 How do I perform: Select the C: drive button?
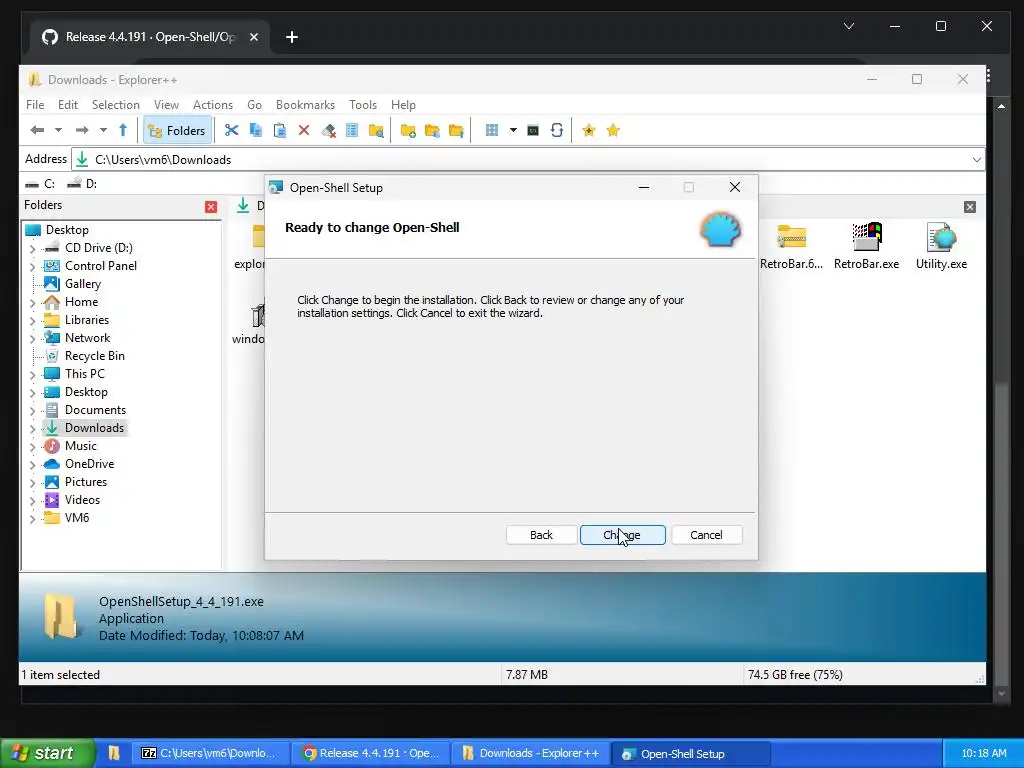40,184
